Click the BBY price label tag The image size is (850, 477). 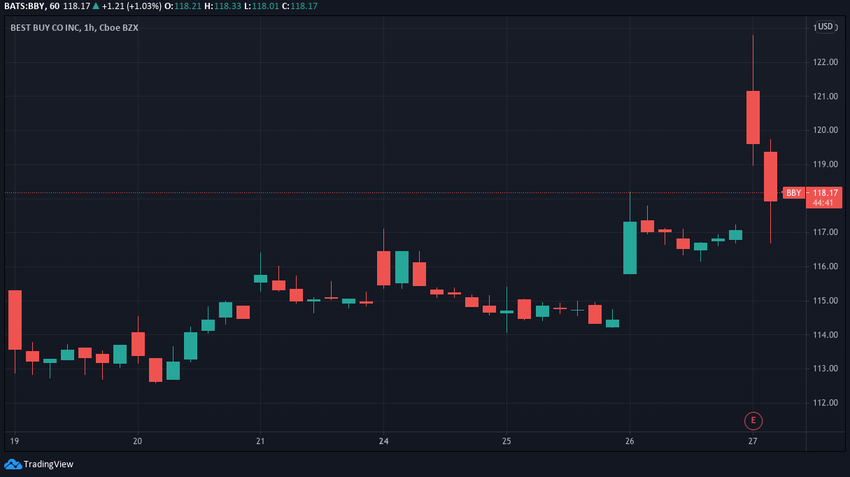point(794,193)
